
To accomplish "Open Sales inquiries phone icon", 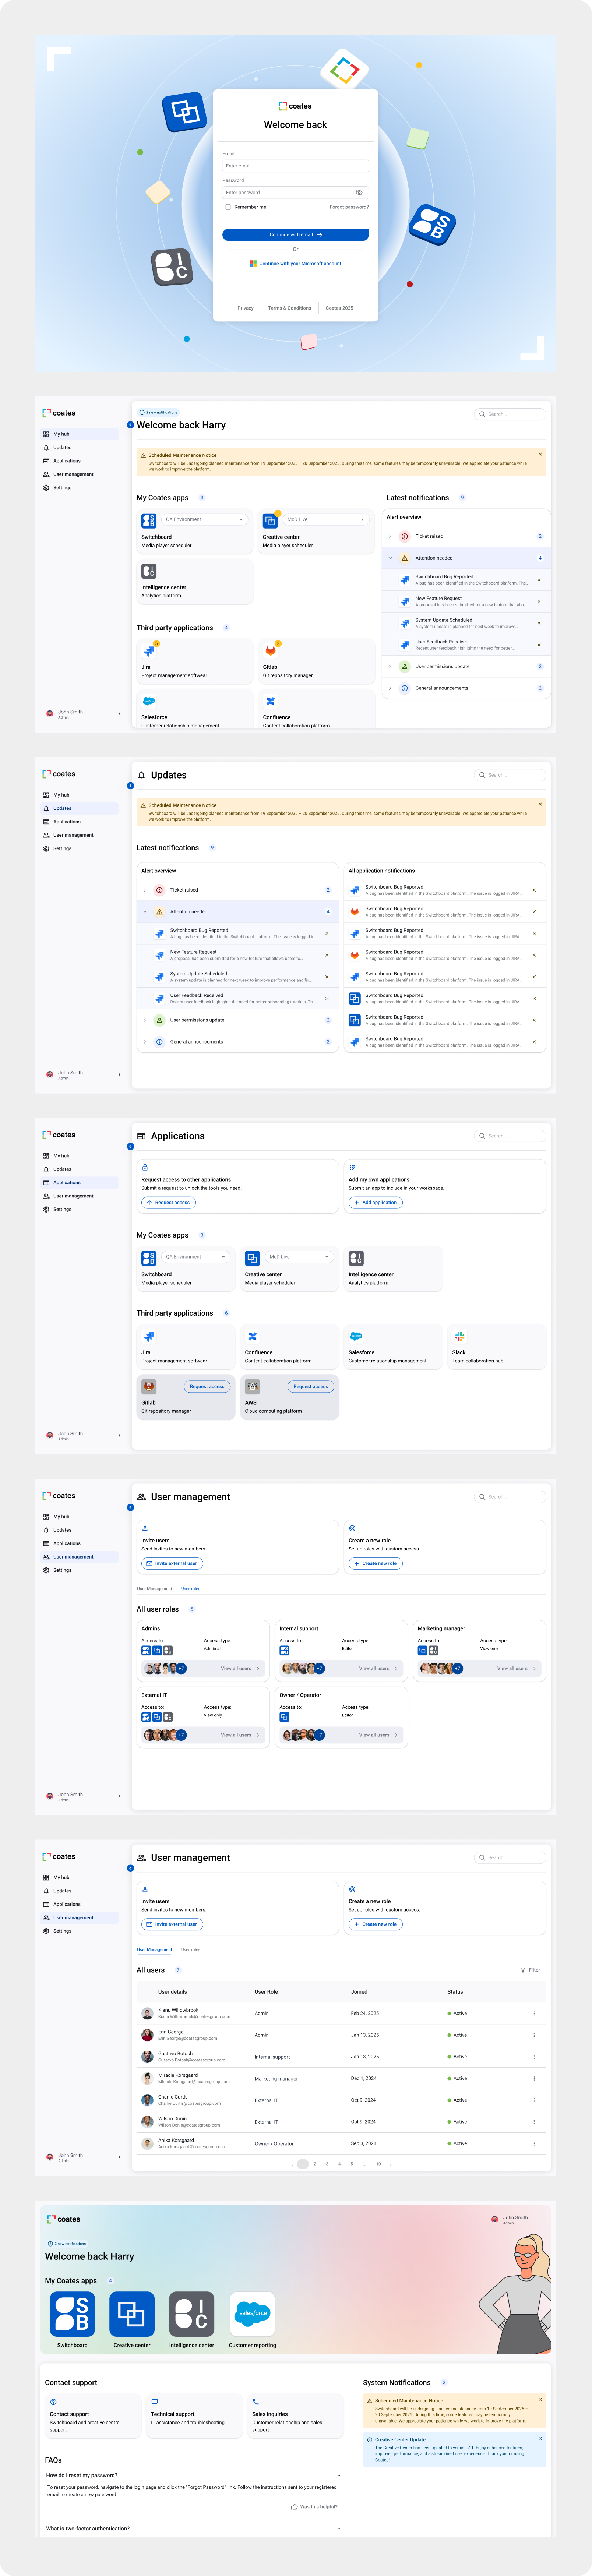I will click(256, 2401).
